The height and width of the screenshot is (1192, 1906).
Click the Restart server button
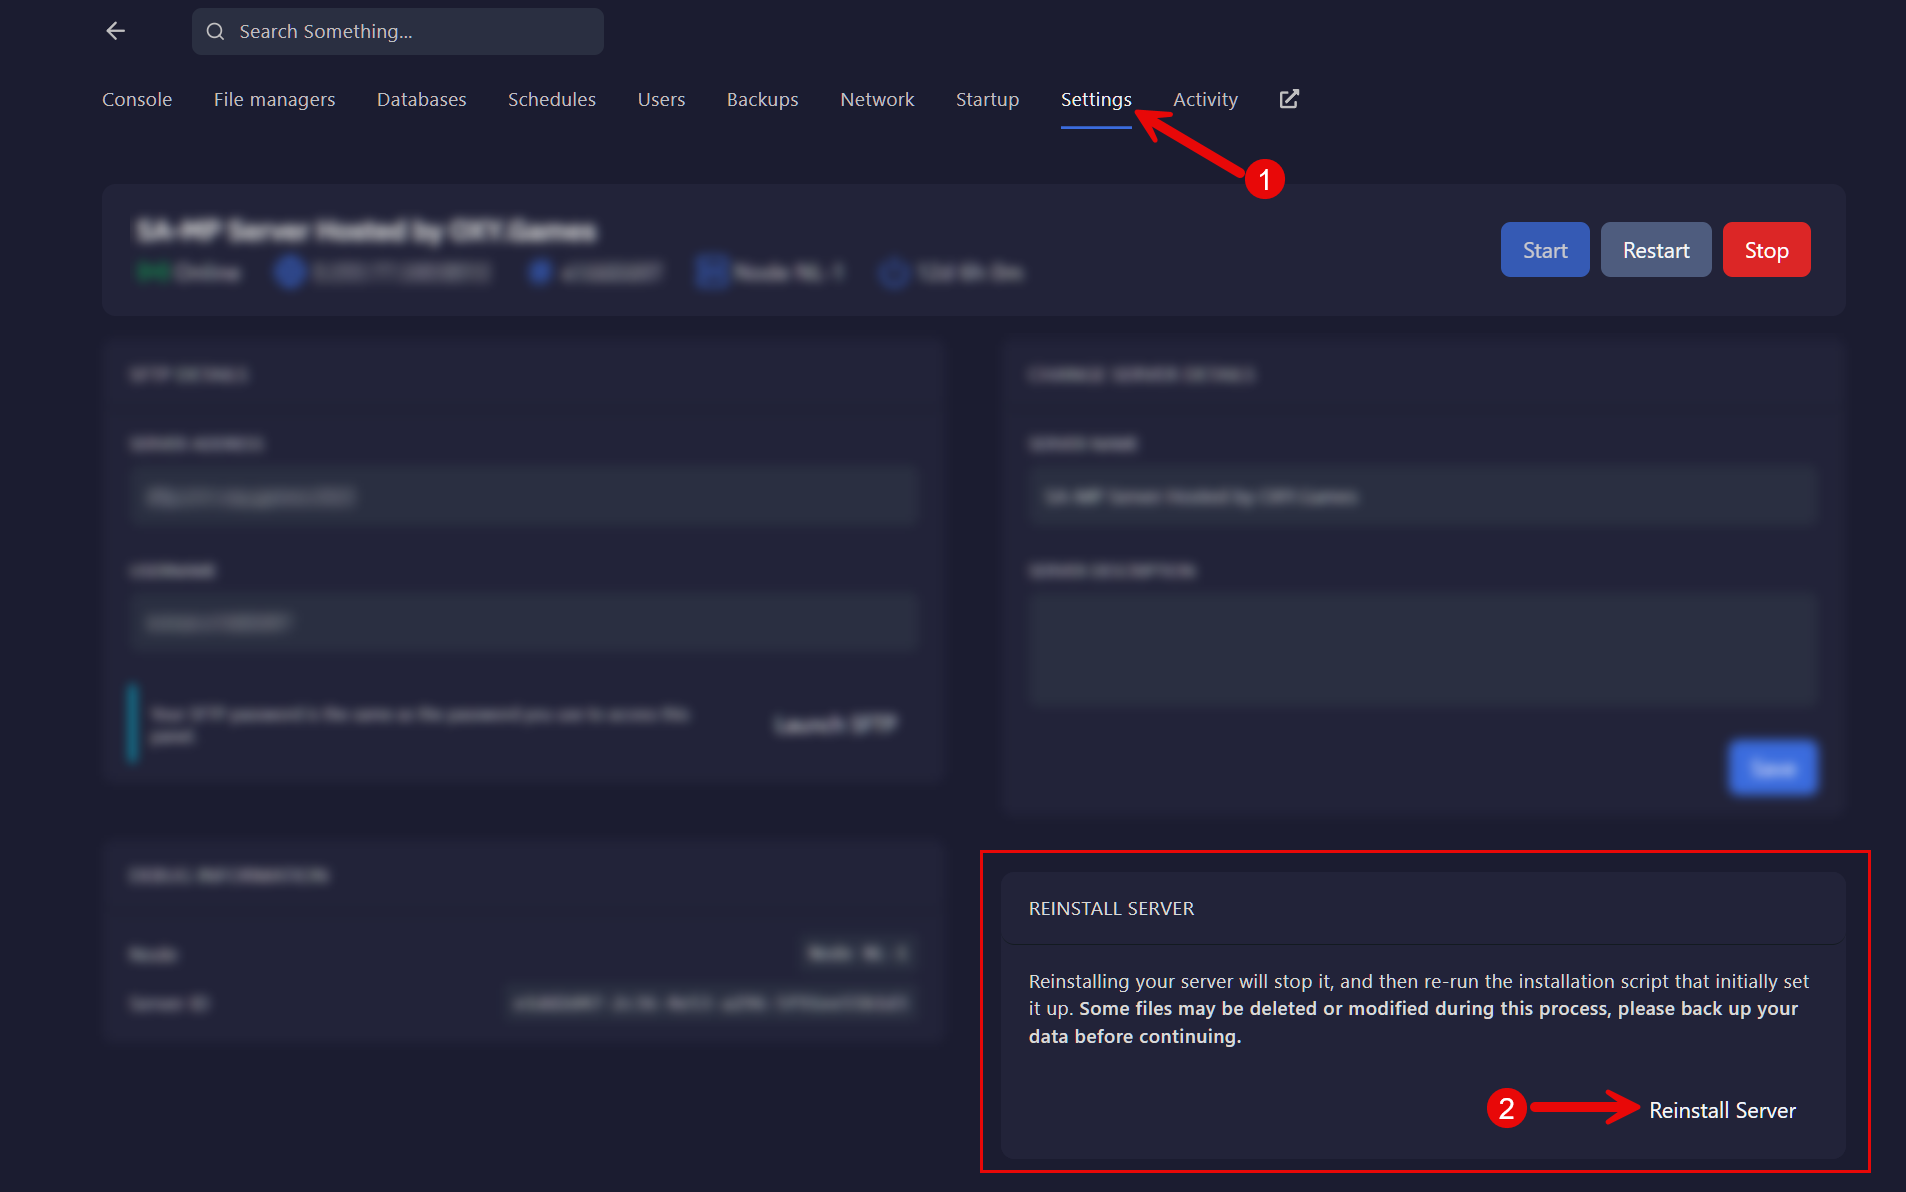pos(1655,250)
